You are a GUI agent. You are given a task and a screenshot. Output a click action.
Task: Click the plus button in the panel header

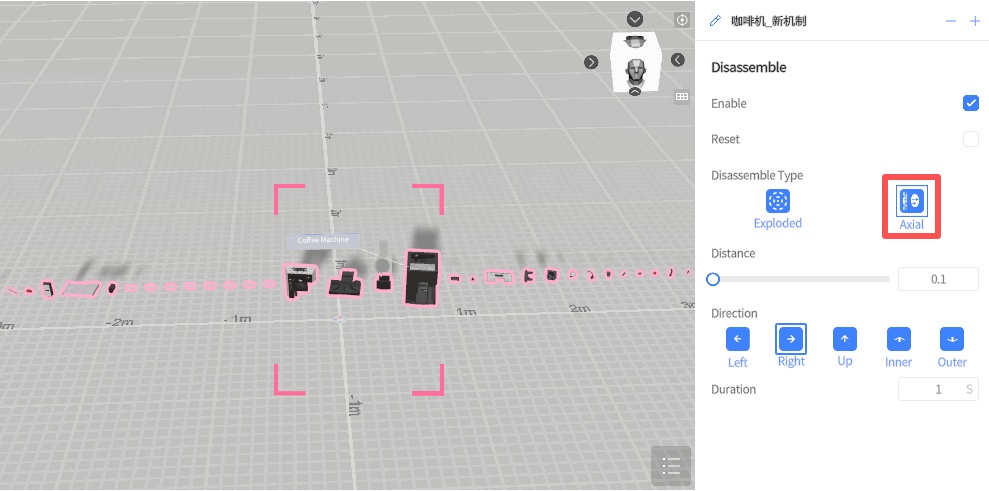point(974,21)
